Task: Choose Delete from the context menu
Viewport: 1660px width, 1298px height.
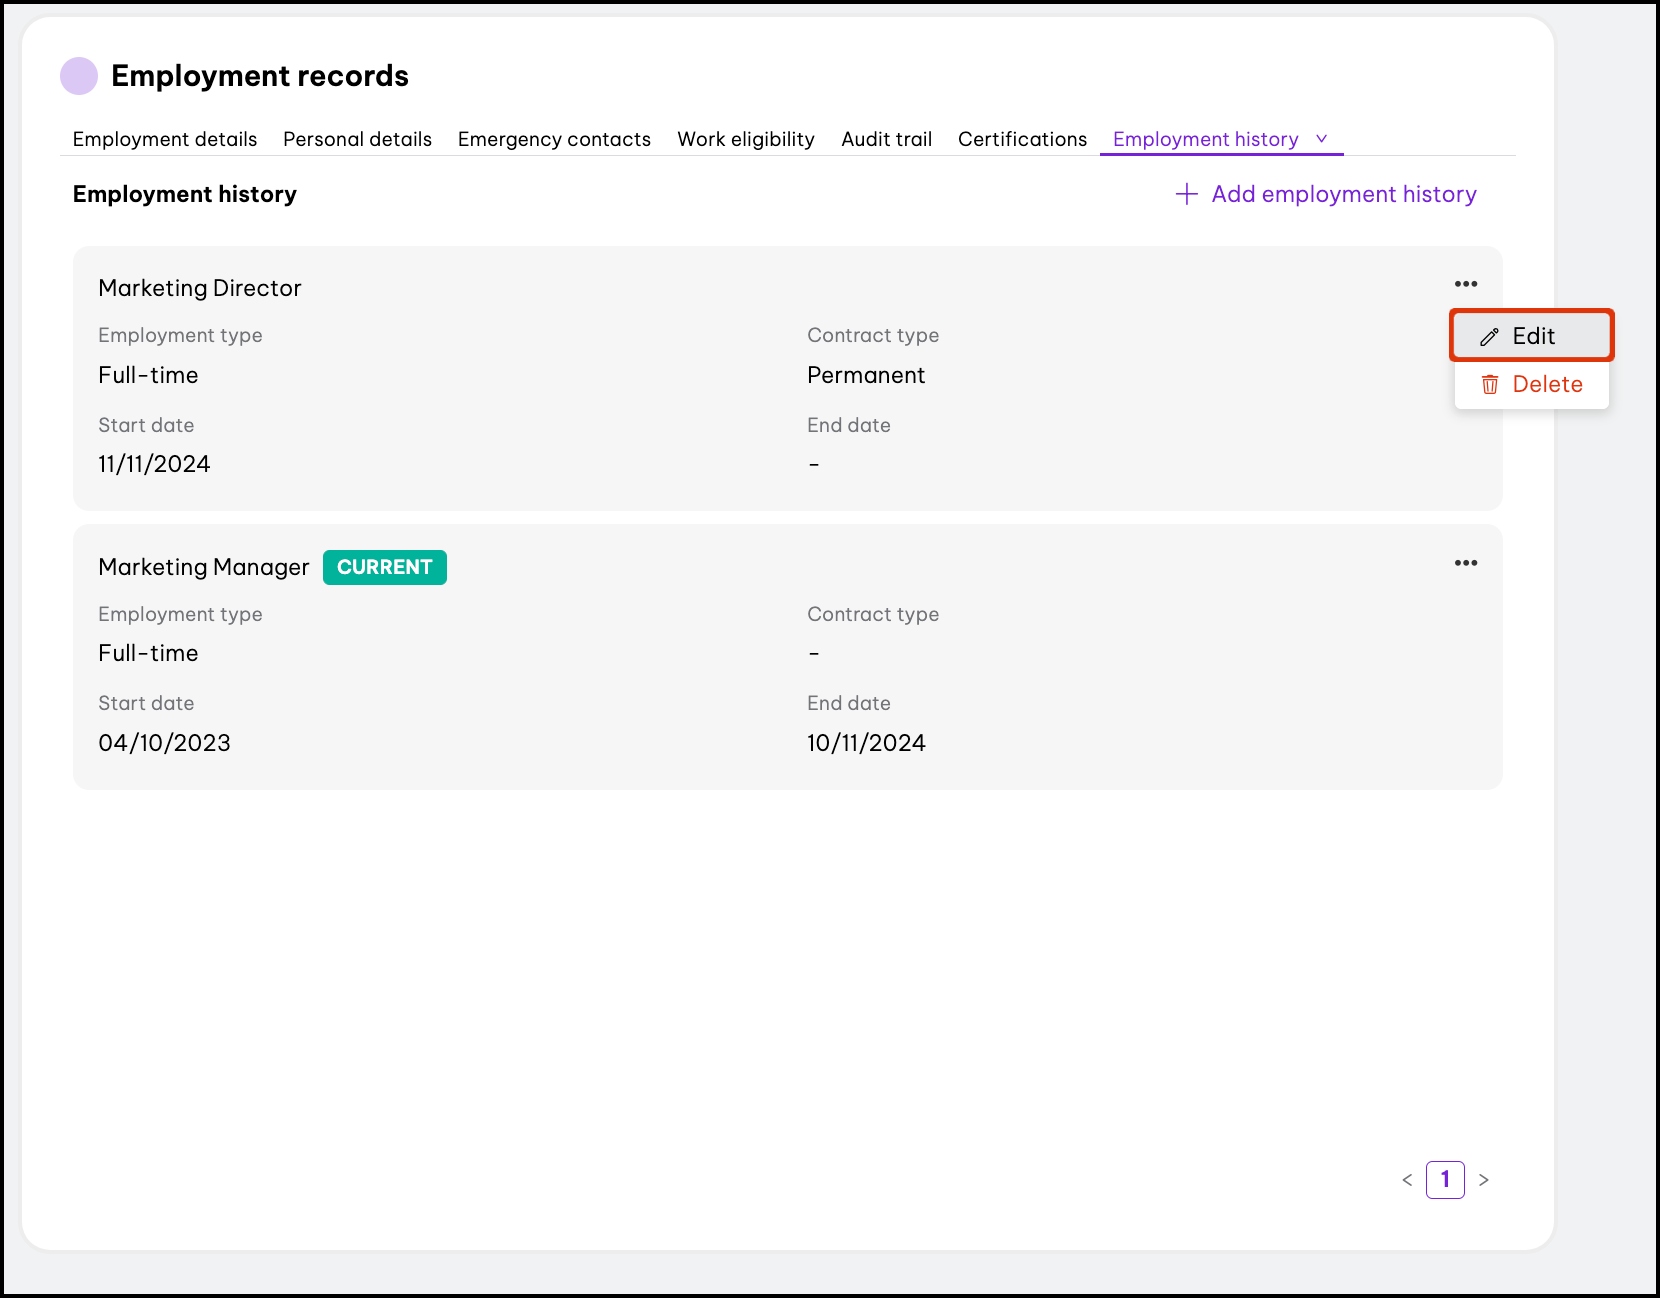Action: point(1546,384)
